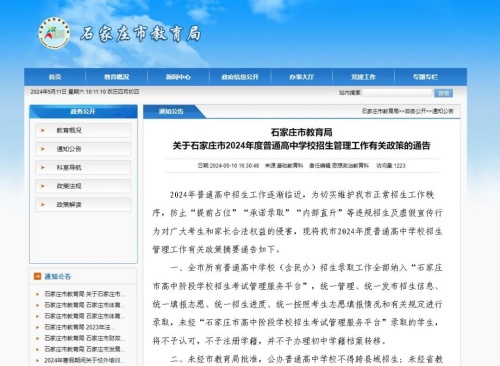The height and width of the screenshot is (366, 500).
Task: Click the 通知公告 tab above the article
Action: 171,112
